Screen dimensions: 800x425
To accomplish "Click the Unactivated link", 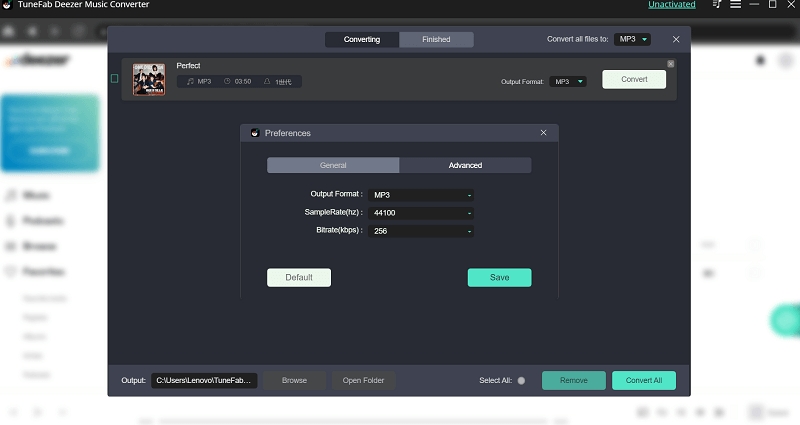I will point(671,5).
